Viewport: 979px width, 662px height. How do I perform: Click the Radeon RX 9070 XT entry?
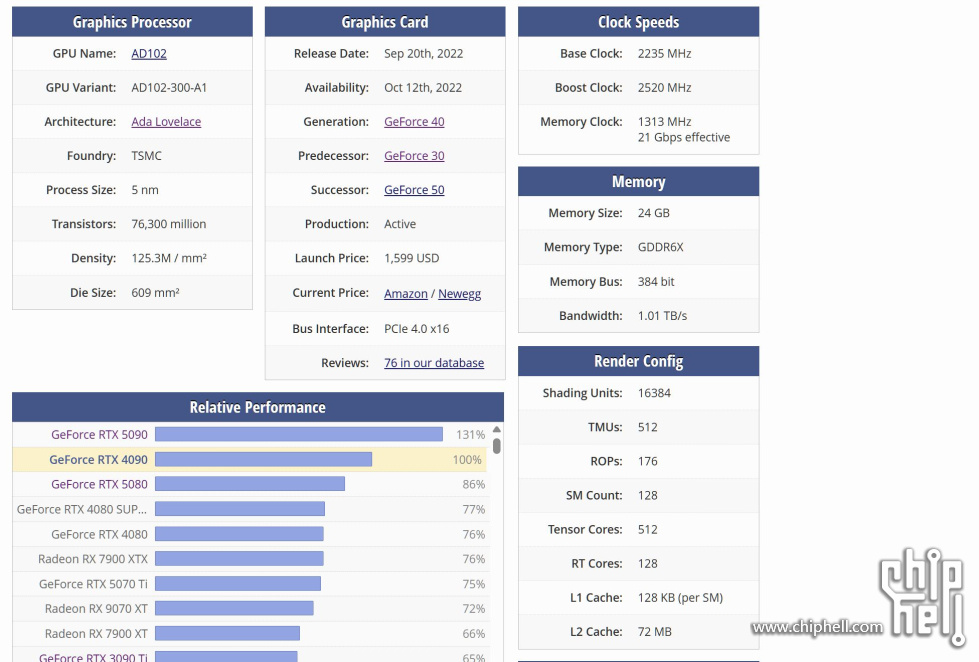96,609
